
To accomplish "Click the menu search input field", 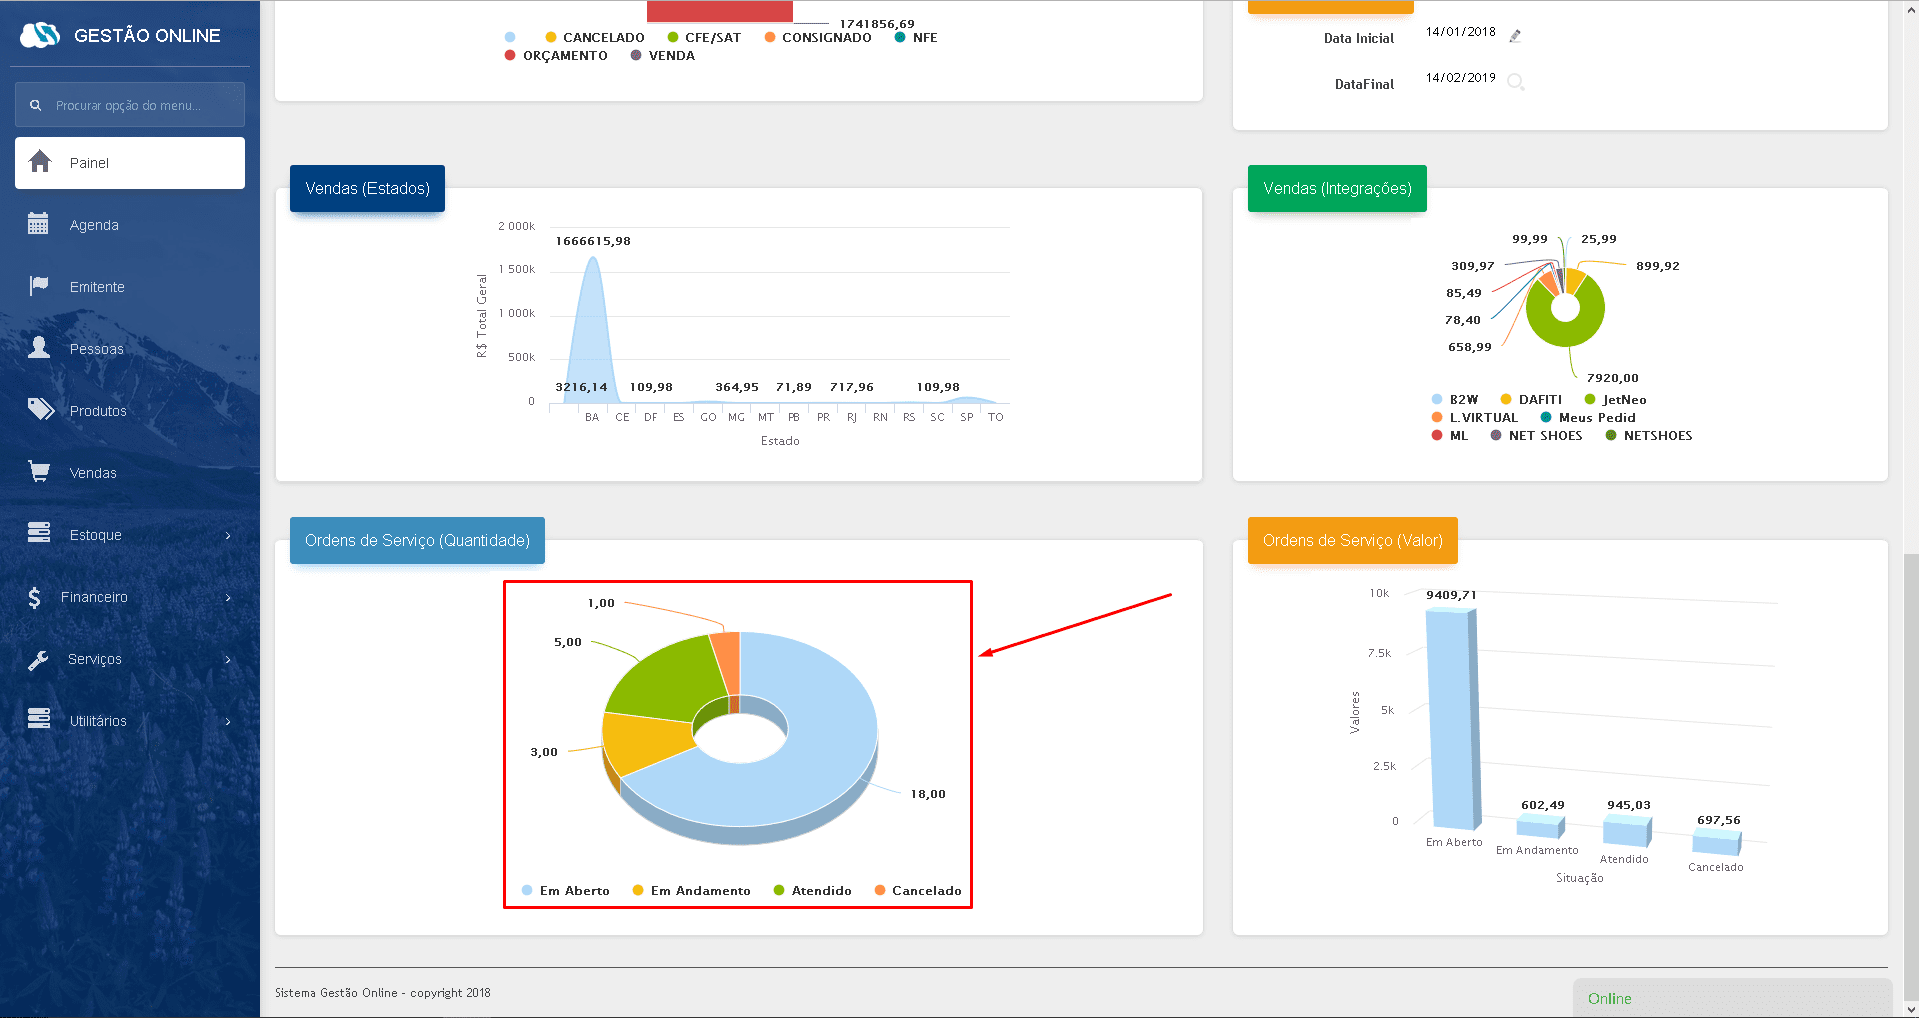I will pos(140,105).
